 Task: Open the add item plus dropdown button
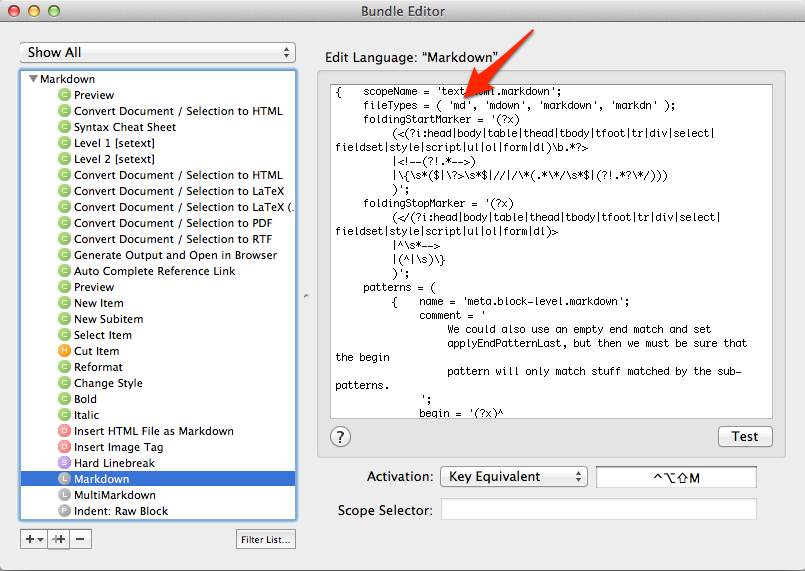[x=34, y=539]
